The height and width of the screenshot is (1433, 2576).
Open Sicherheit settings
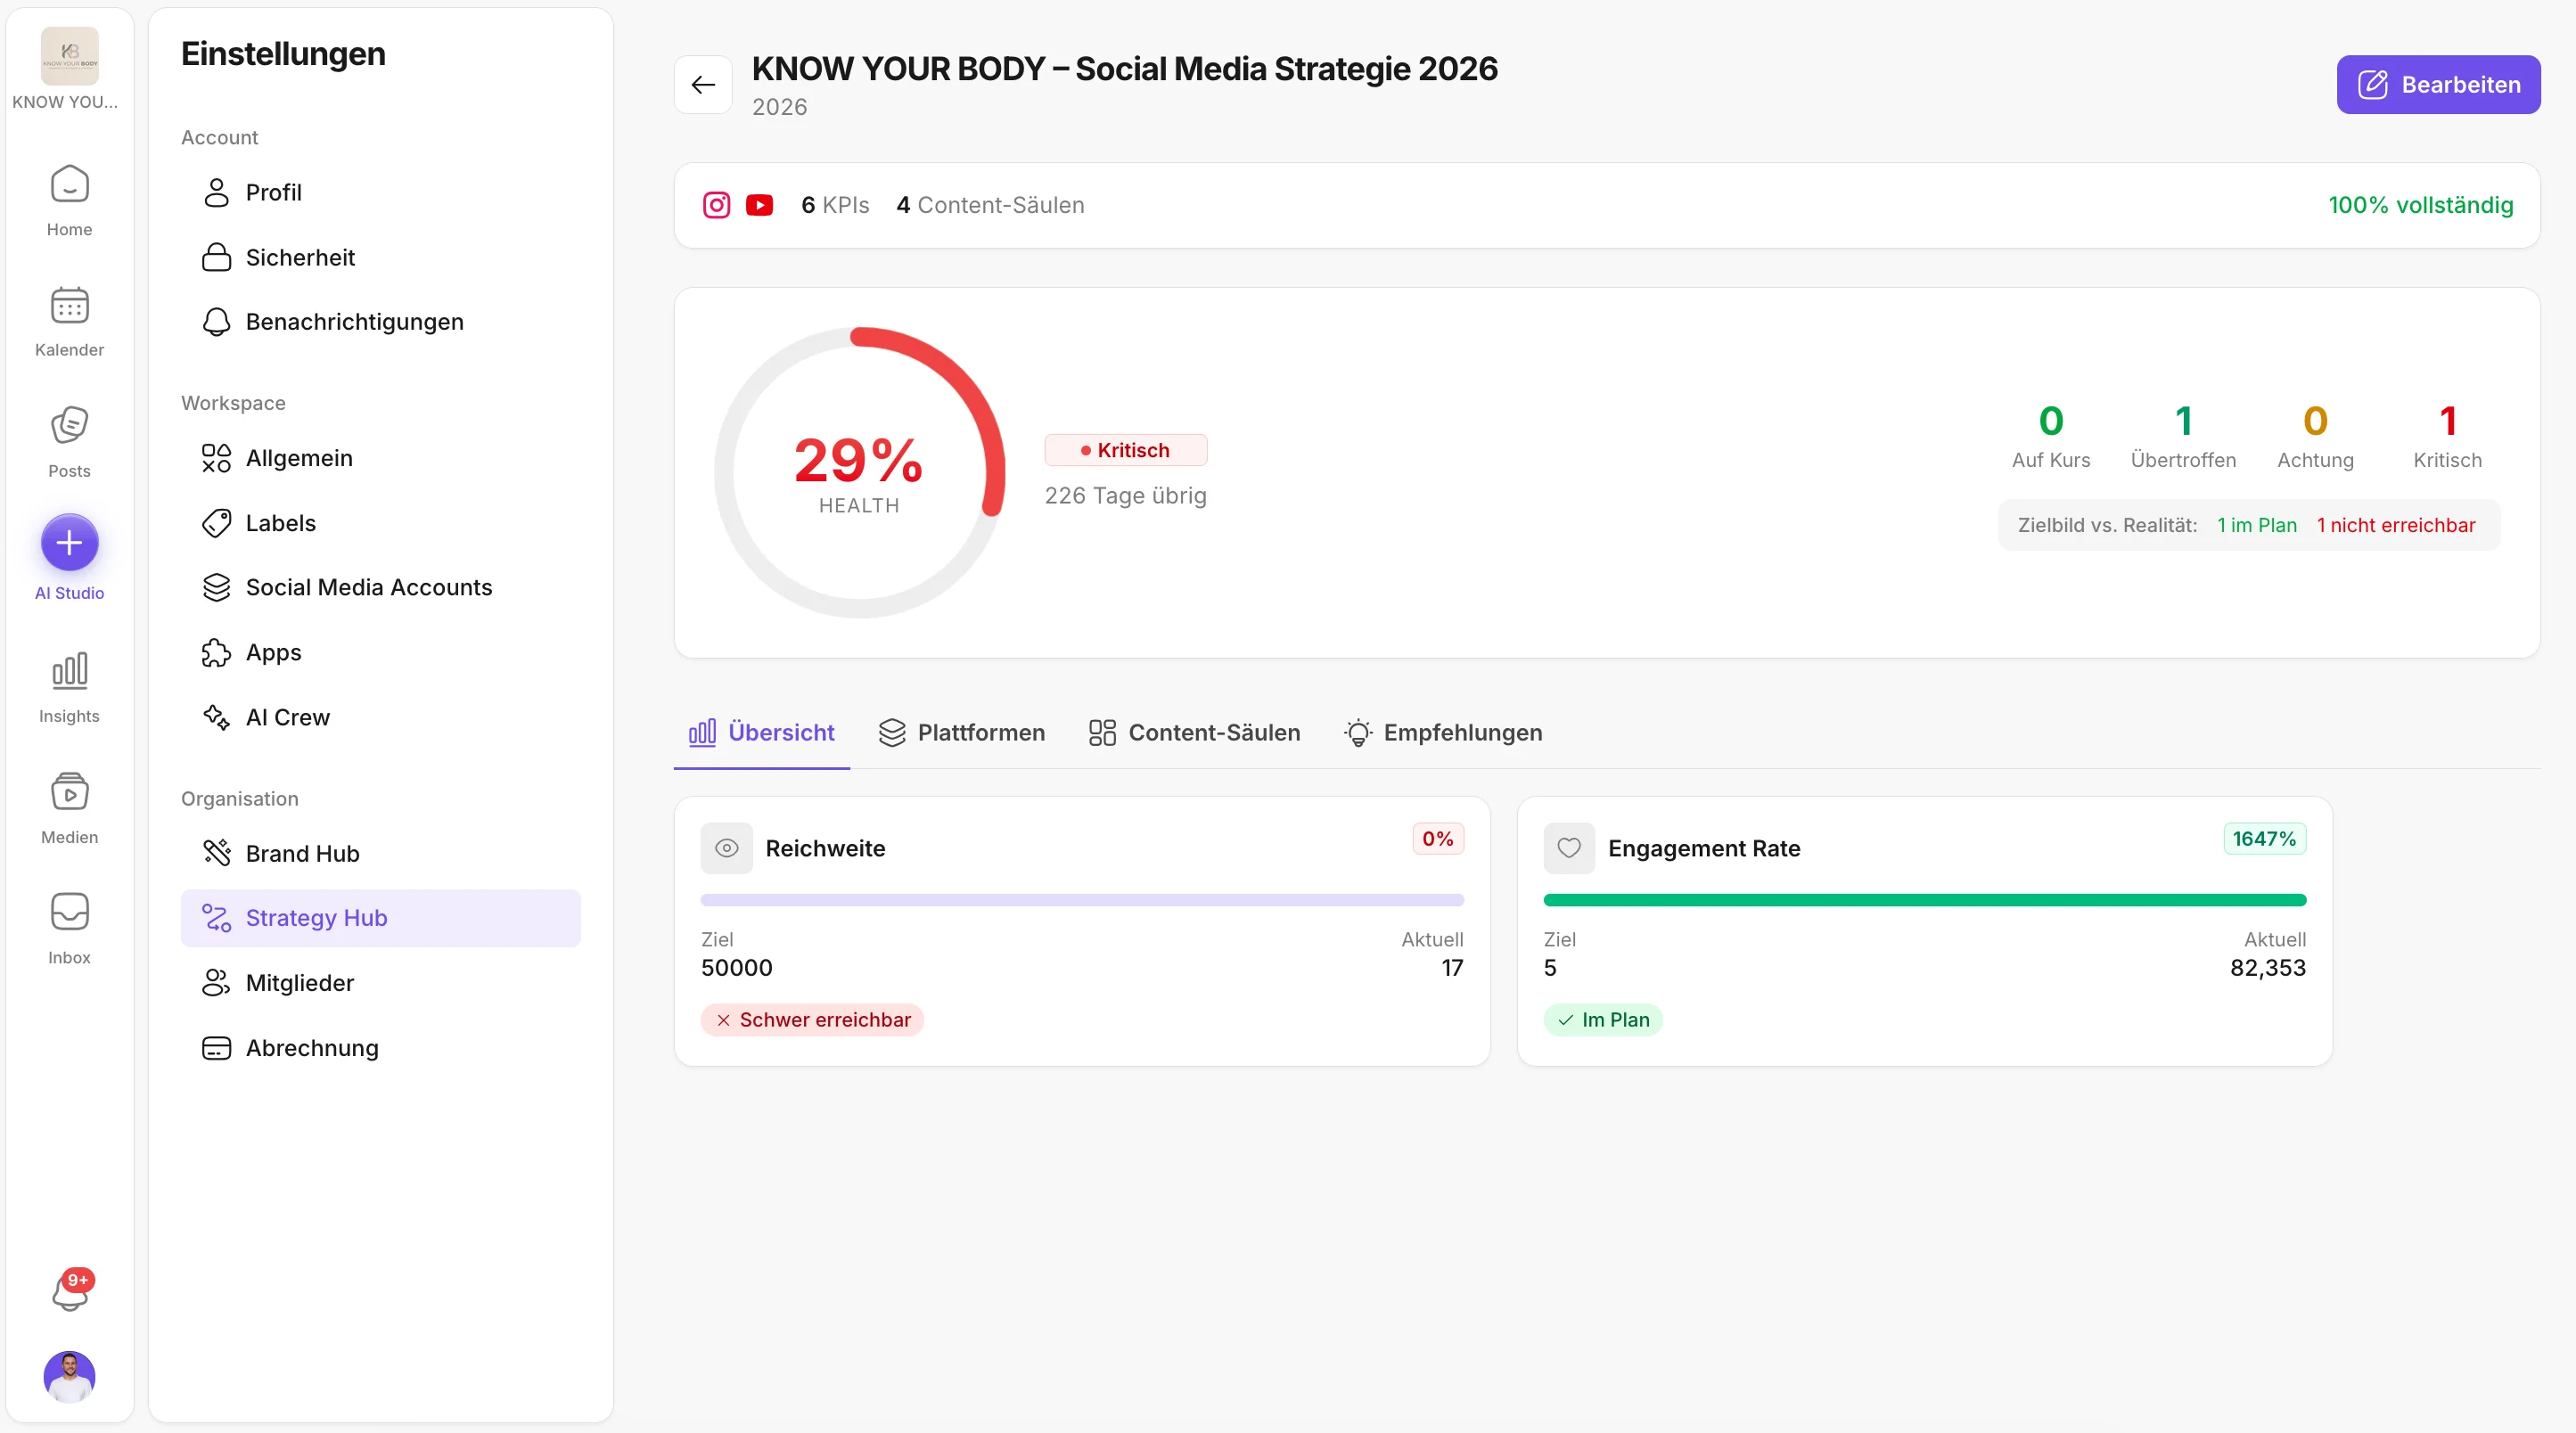(x=380, y=257)
